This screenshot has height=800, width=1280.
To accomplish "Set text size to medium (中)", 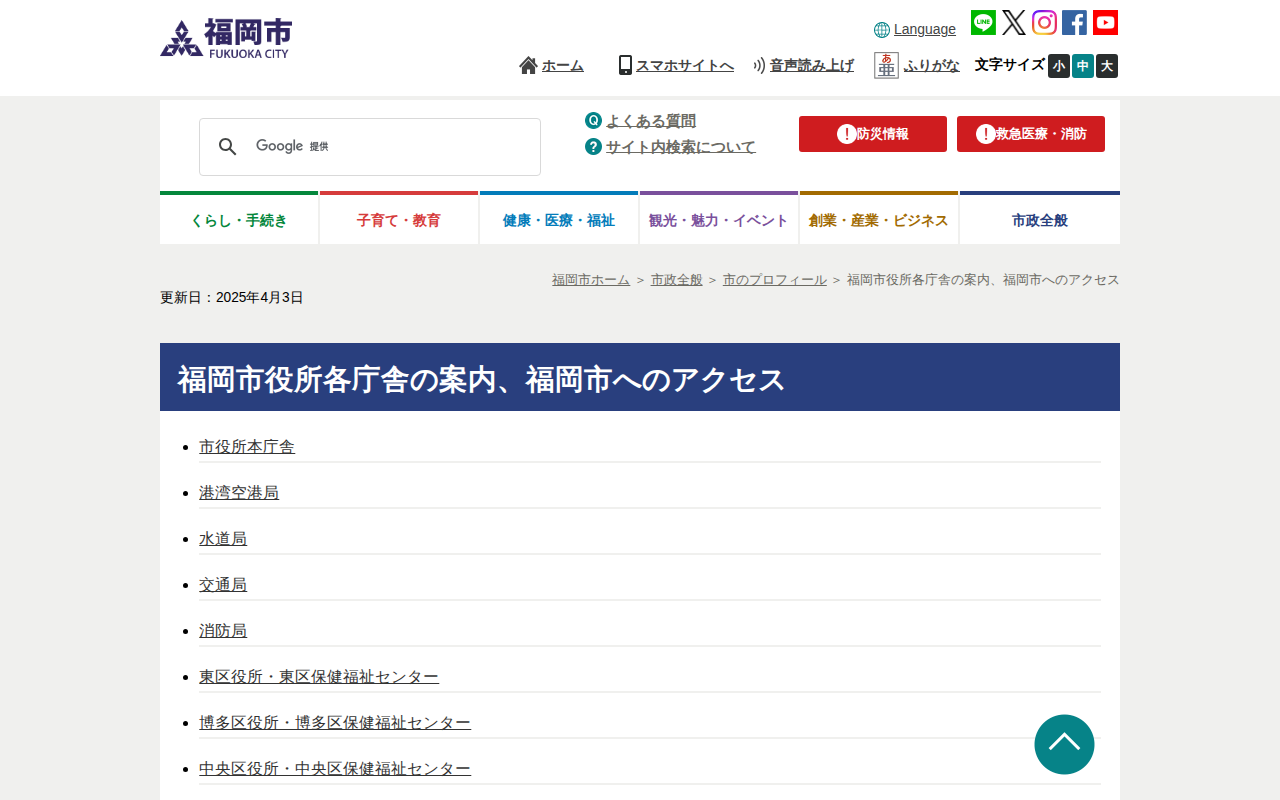I will point(1083,66).
